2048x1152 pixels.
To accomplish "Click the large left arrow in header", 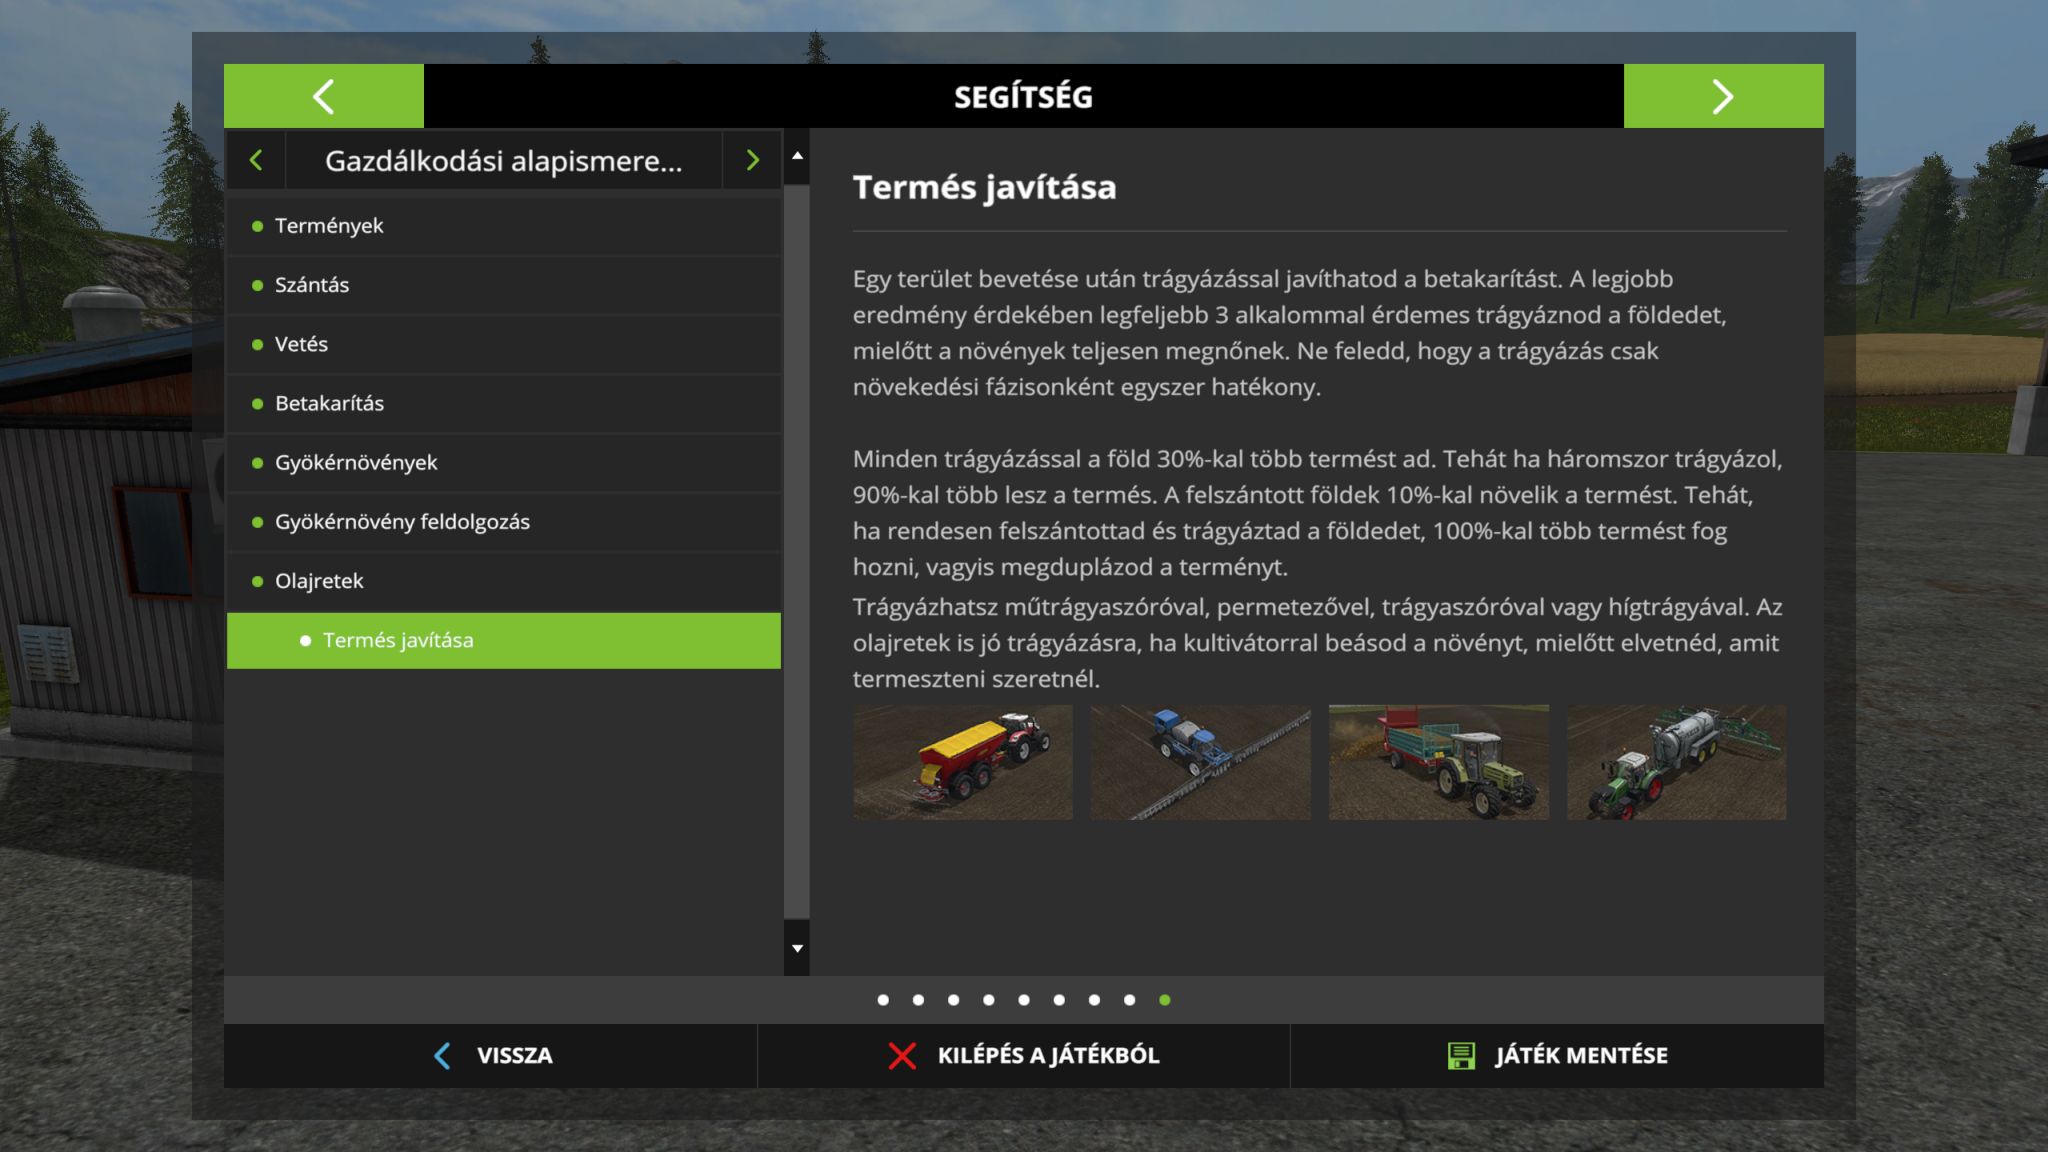I will point(323,97).
